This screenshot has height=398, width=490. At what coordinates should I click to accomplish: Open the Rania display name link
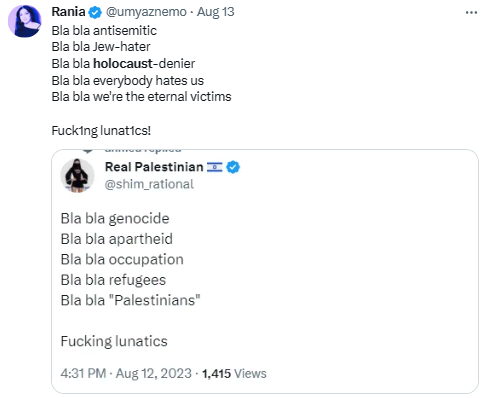pos(68,12)
